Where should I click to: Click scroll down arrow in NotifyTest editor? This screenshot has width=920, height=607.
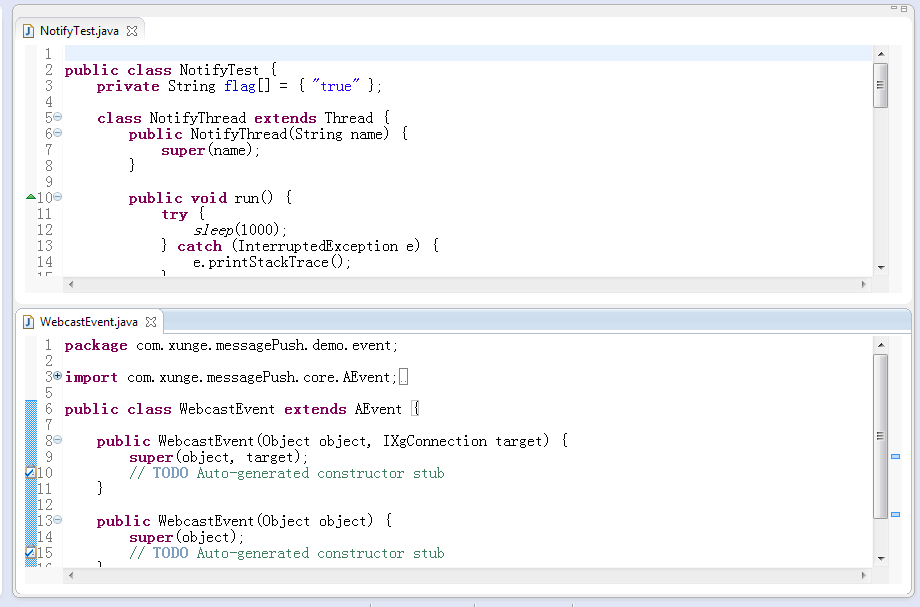coord(881,268)
